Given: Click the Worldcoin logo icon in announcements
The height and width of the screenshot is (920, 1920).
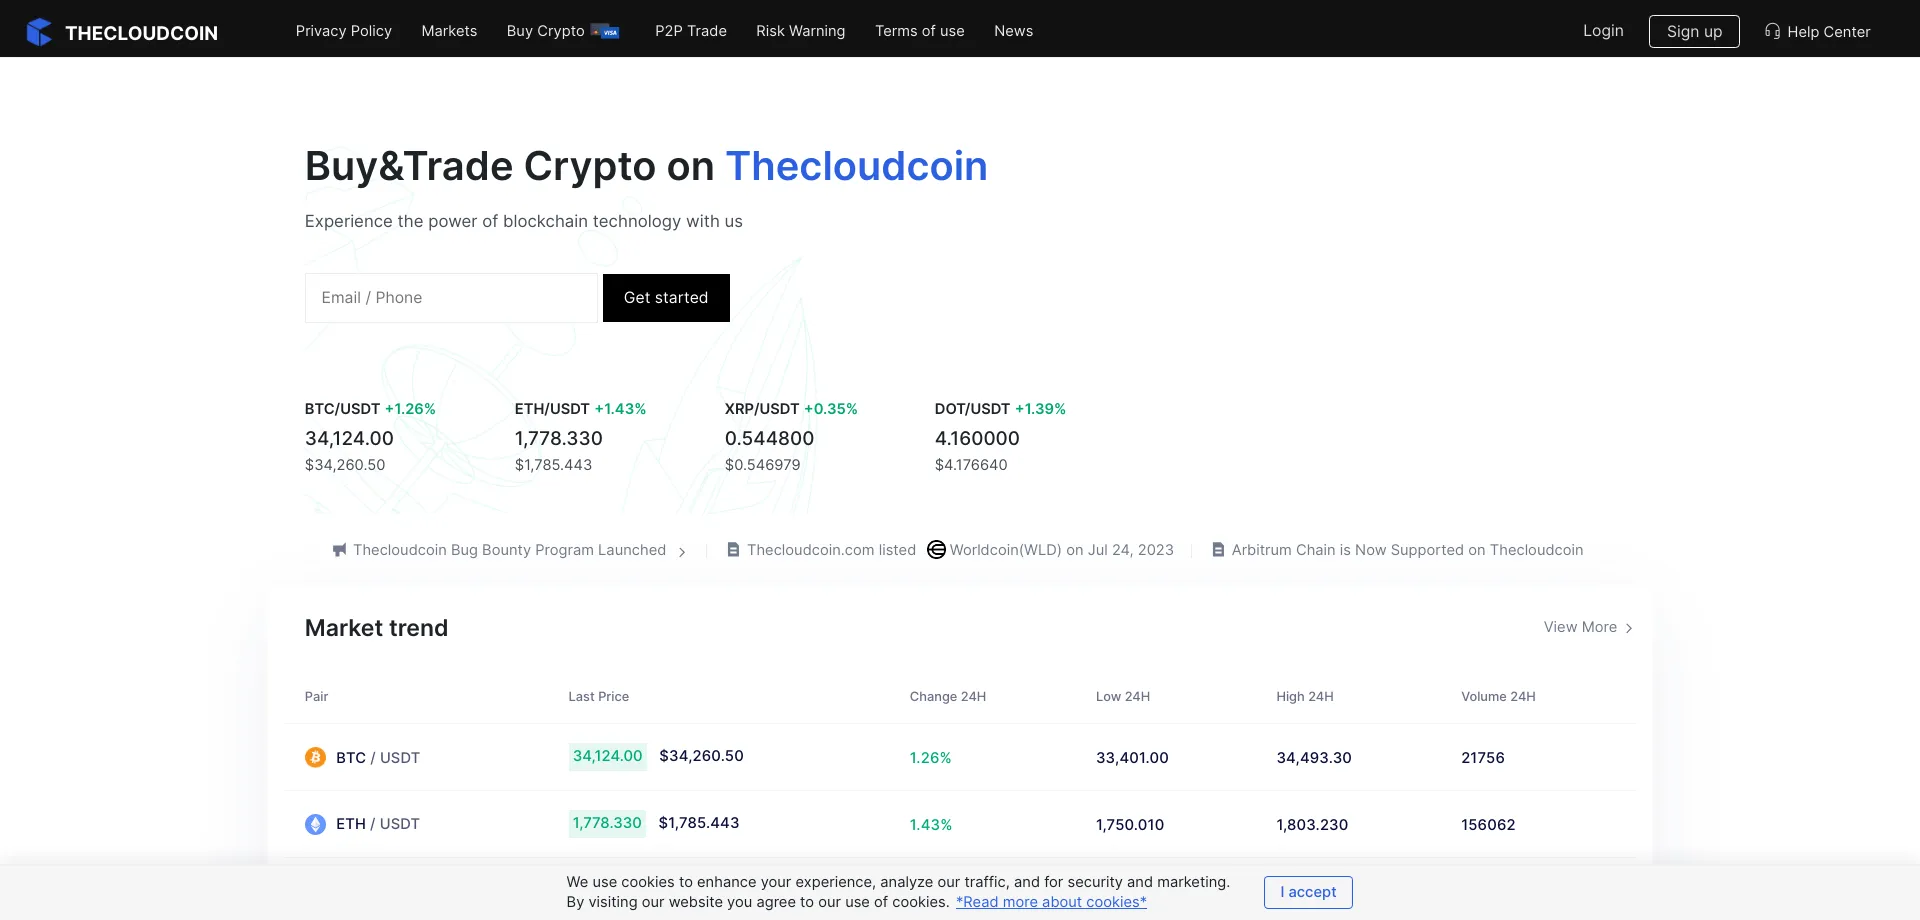Looking at the screenshot, I should coord(936,550).
